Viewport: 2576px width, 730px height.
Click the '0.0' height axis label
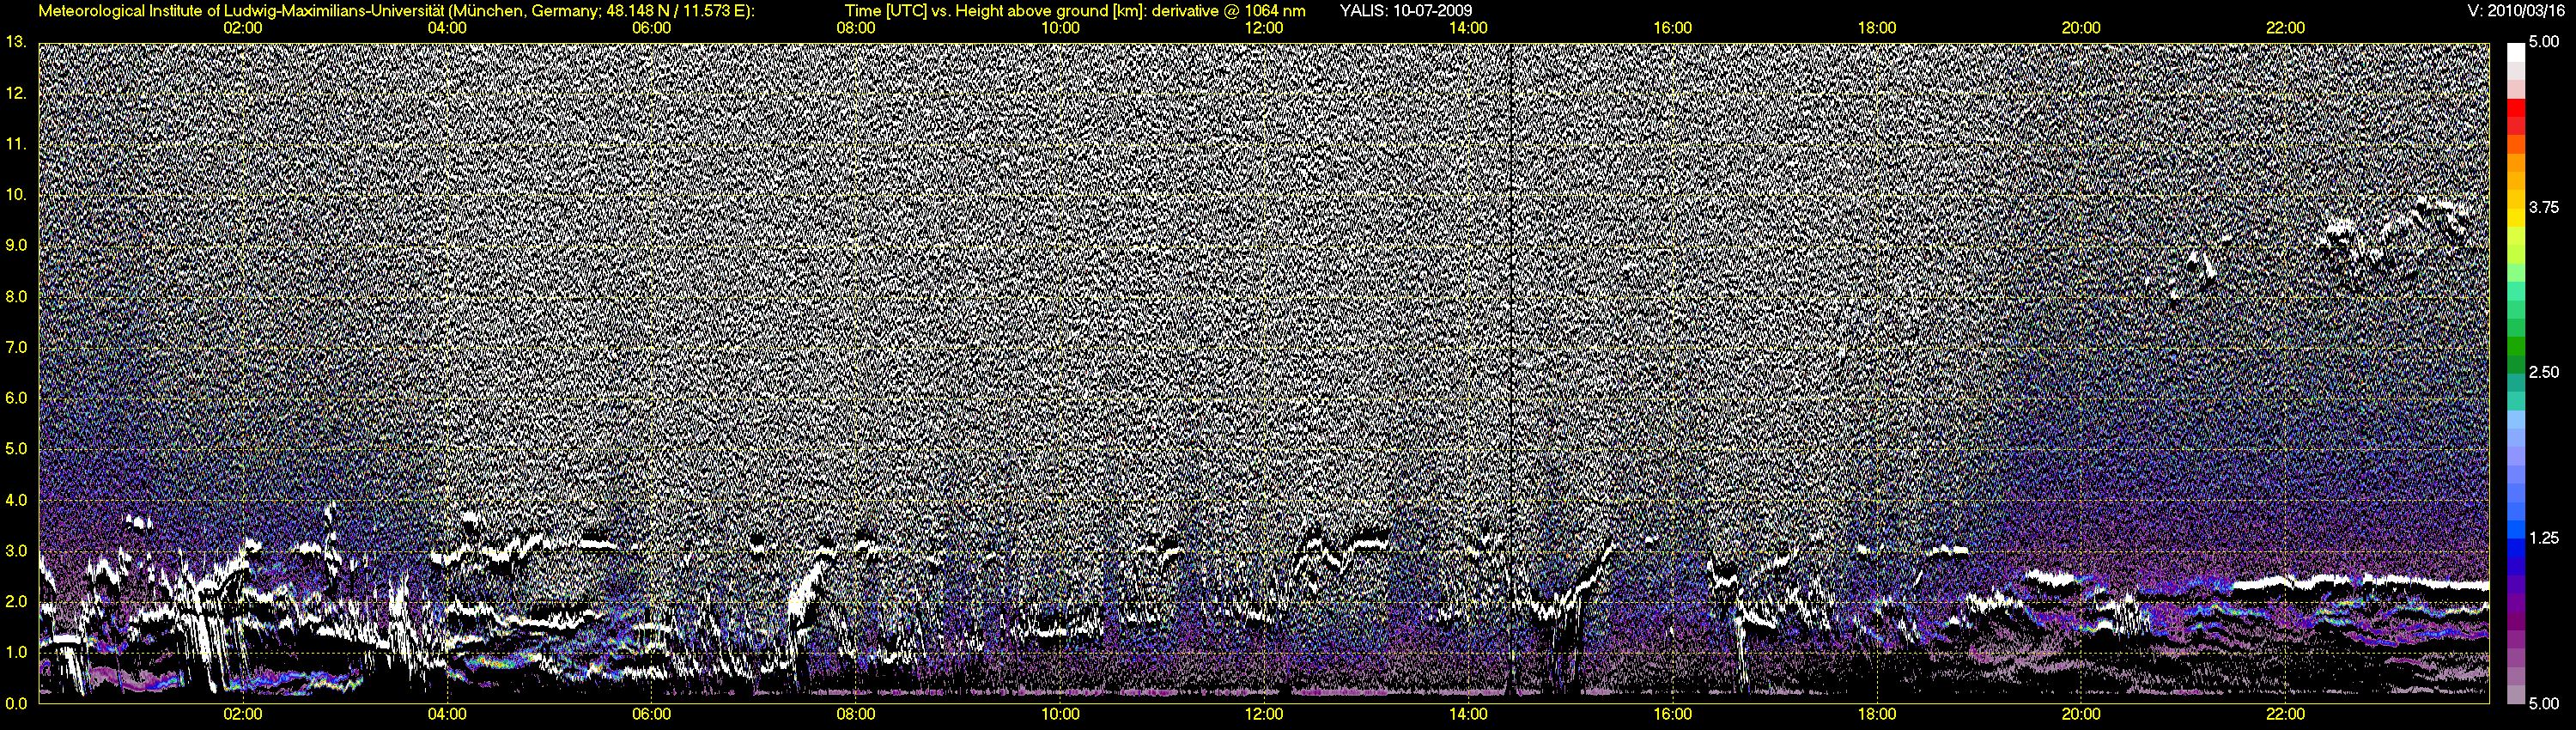click(16, 703)
